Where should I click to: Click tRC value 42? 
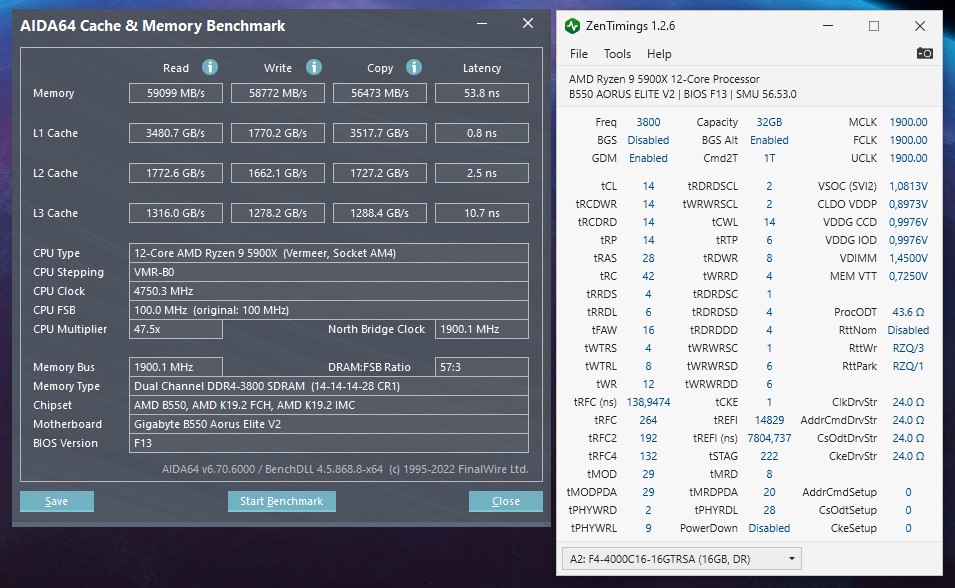pos(648,276)
